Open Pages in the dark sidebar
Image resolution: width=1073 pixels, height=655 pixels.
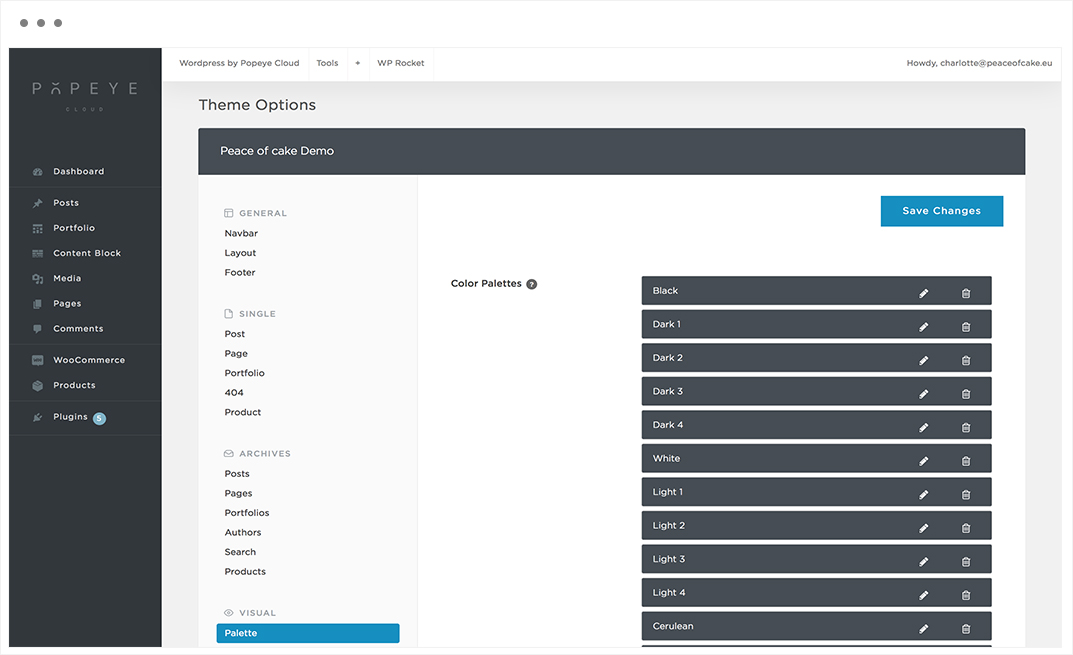tap(67, 304)
